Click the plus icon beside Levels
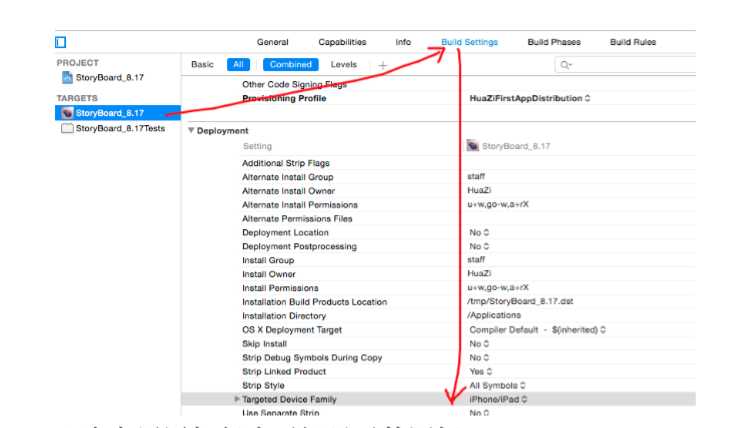The height and width of the screenshot is (428, 748). coord(383,65)
